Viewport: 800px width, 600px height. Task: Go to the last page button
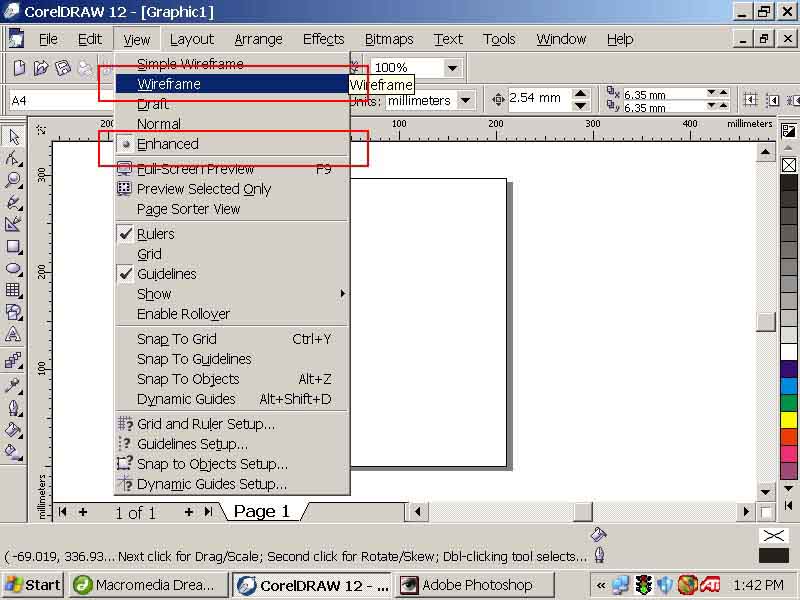tap(208, 512)
